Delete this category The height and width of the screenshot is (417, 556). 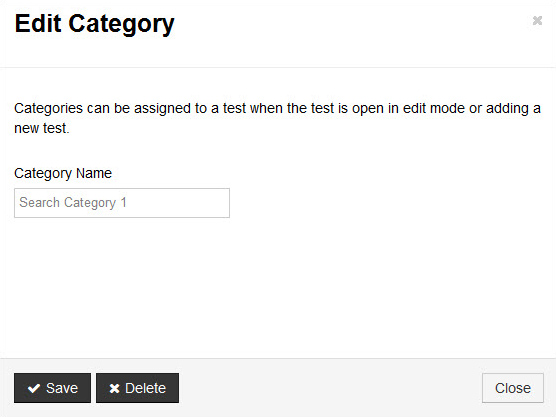pos(137,388)
